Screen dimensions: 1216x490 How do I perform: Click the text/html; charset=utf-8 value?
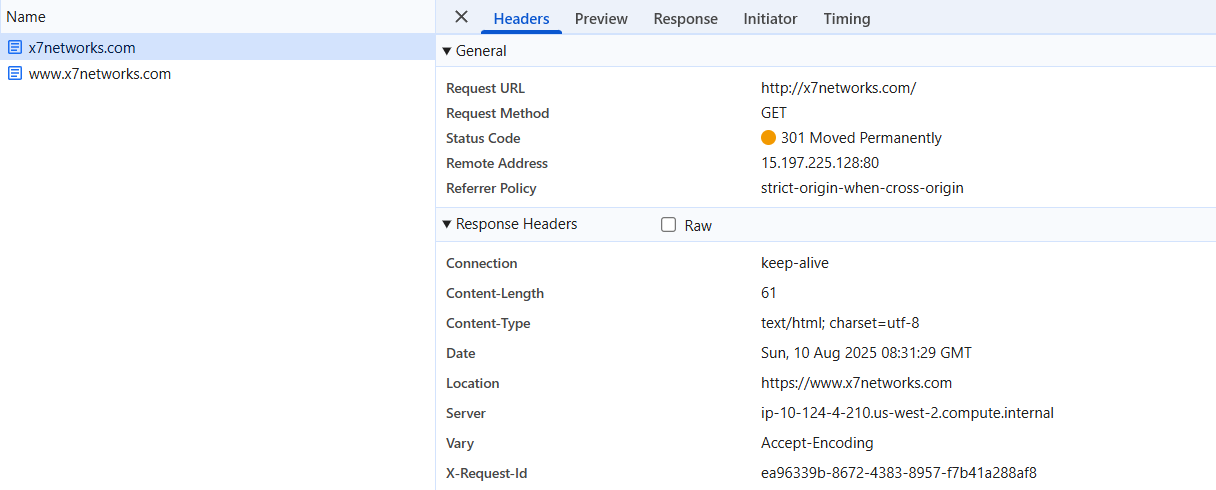click(x=840, y=323)
